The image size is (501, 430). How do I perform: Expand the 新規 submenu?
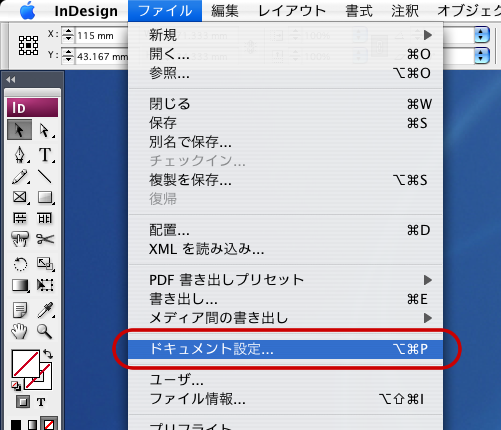(x=286, y=35)
